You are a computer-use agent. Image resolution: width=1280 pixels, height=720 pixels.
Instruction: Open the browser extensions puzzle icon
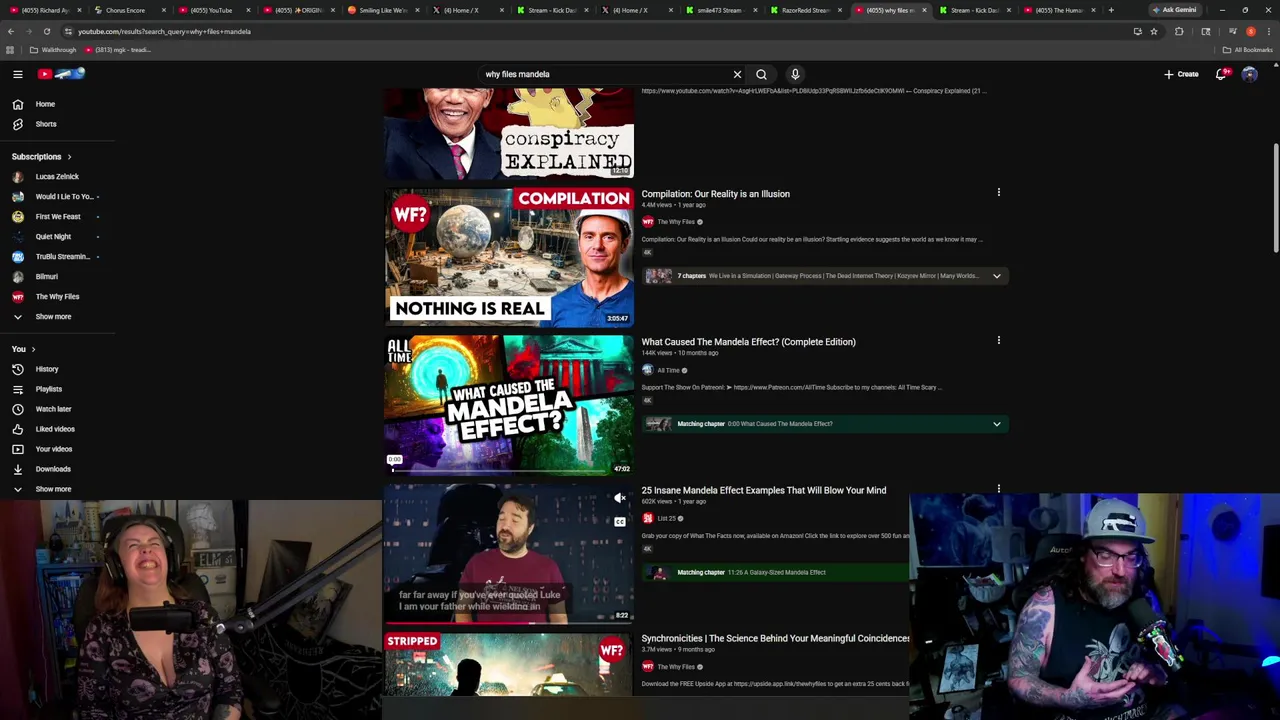coord(1179,31)
